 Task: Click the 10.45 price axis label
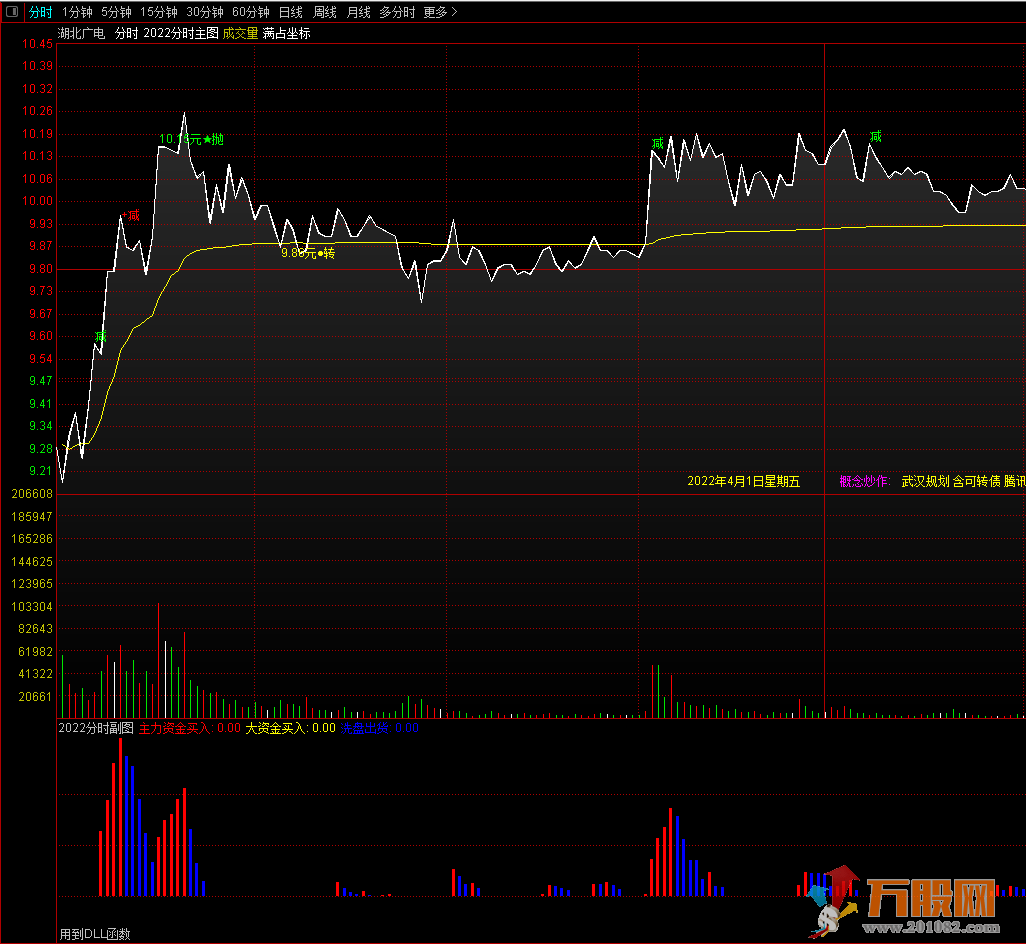click(37, 44)
